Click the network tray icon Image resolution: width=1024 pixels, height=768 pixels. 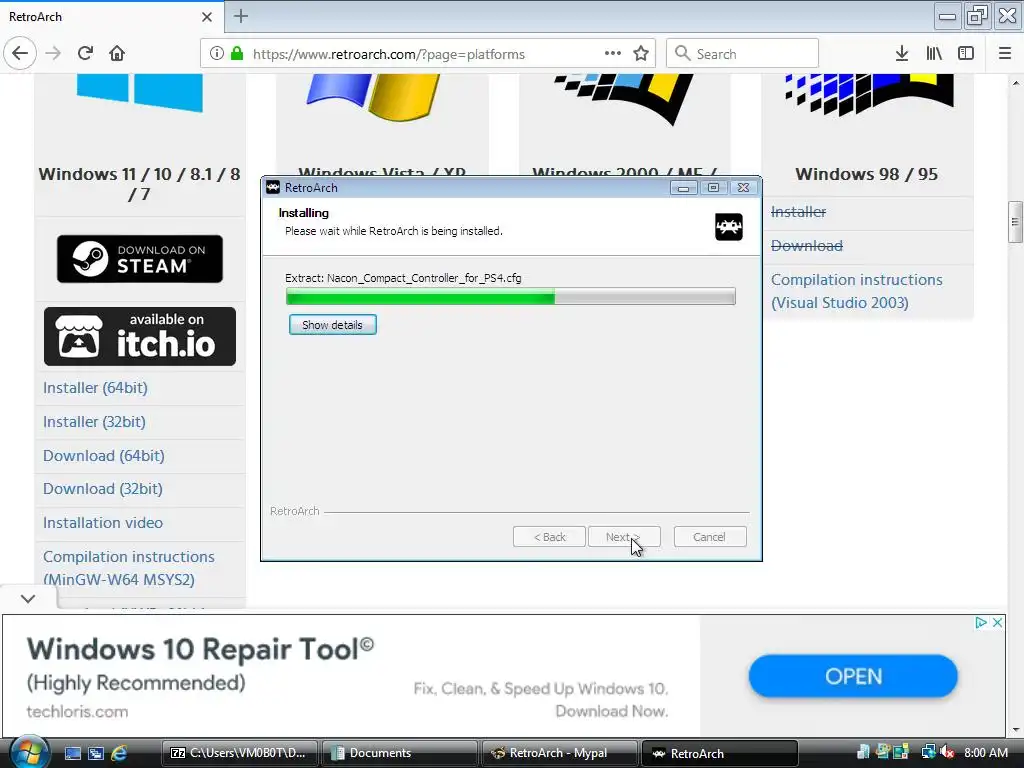coord(928,752)
